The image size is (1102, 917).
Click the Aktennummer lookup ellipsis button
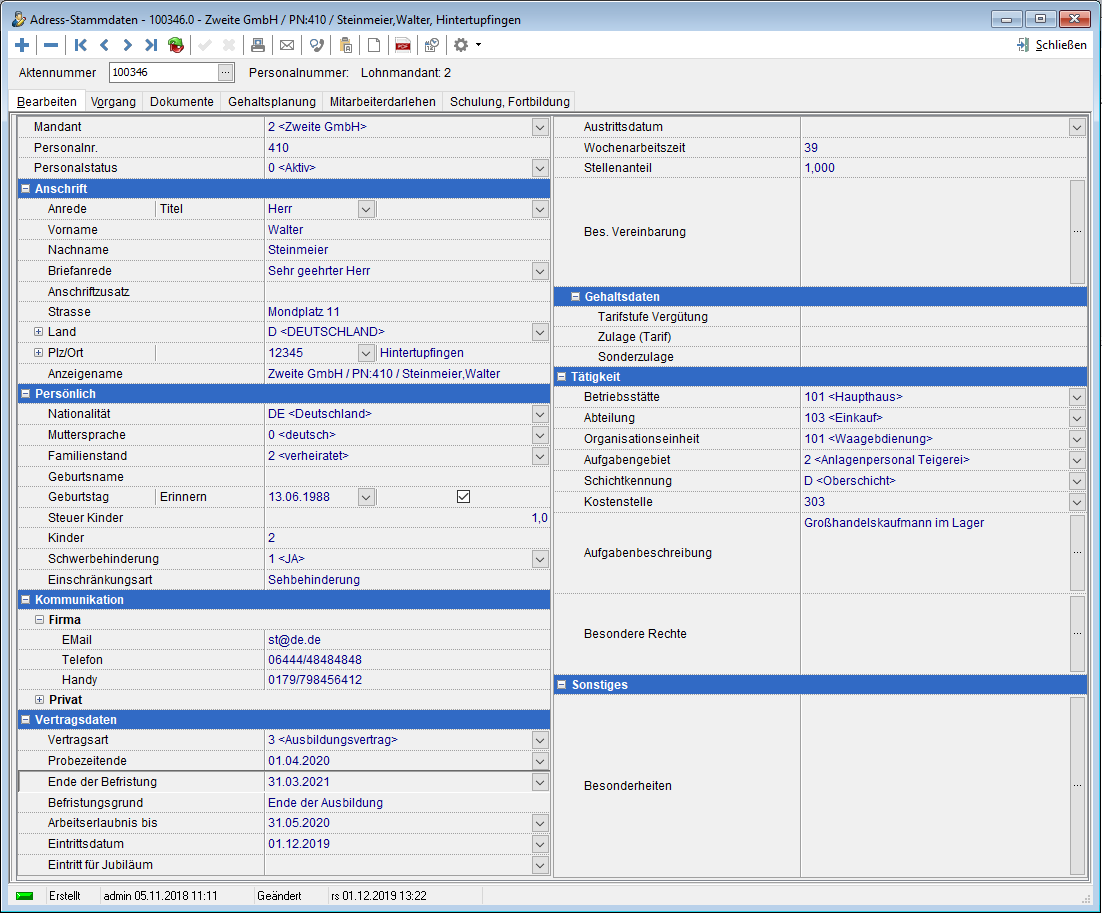225,72
